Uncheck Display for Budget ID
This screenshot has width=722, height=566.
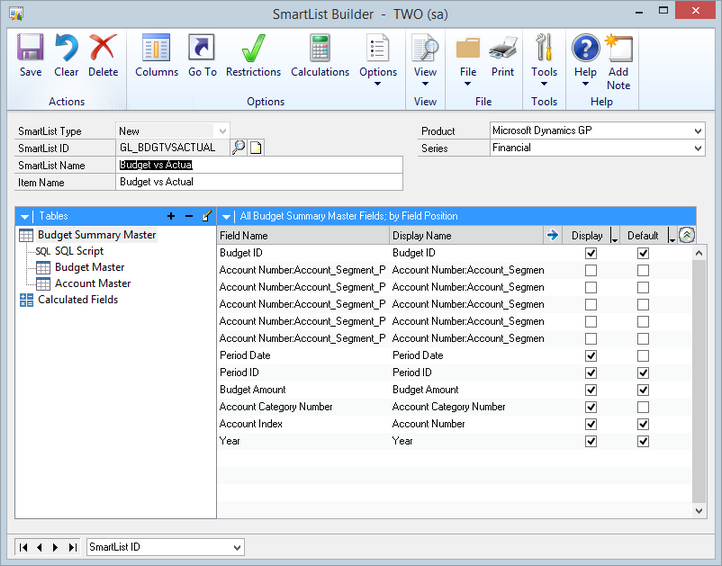(x=591, y=253)
